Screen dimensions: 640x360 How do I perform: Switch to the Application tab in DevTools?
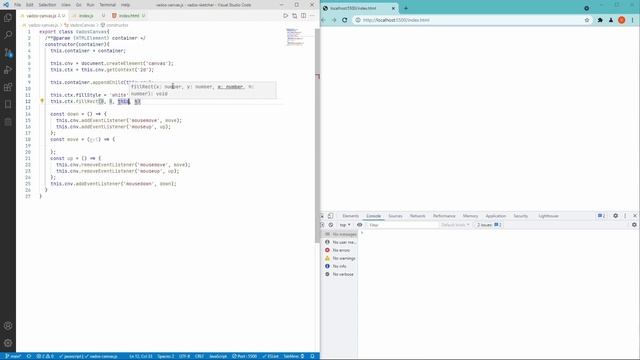coord(496,216)
